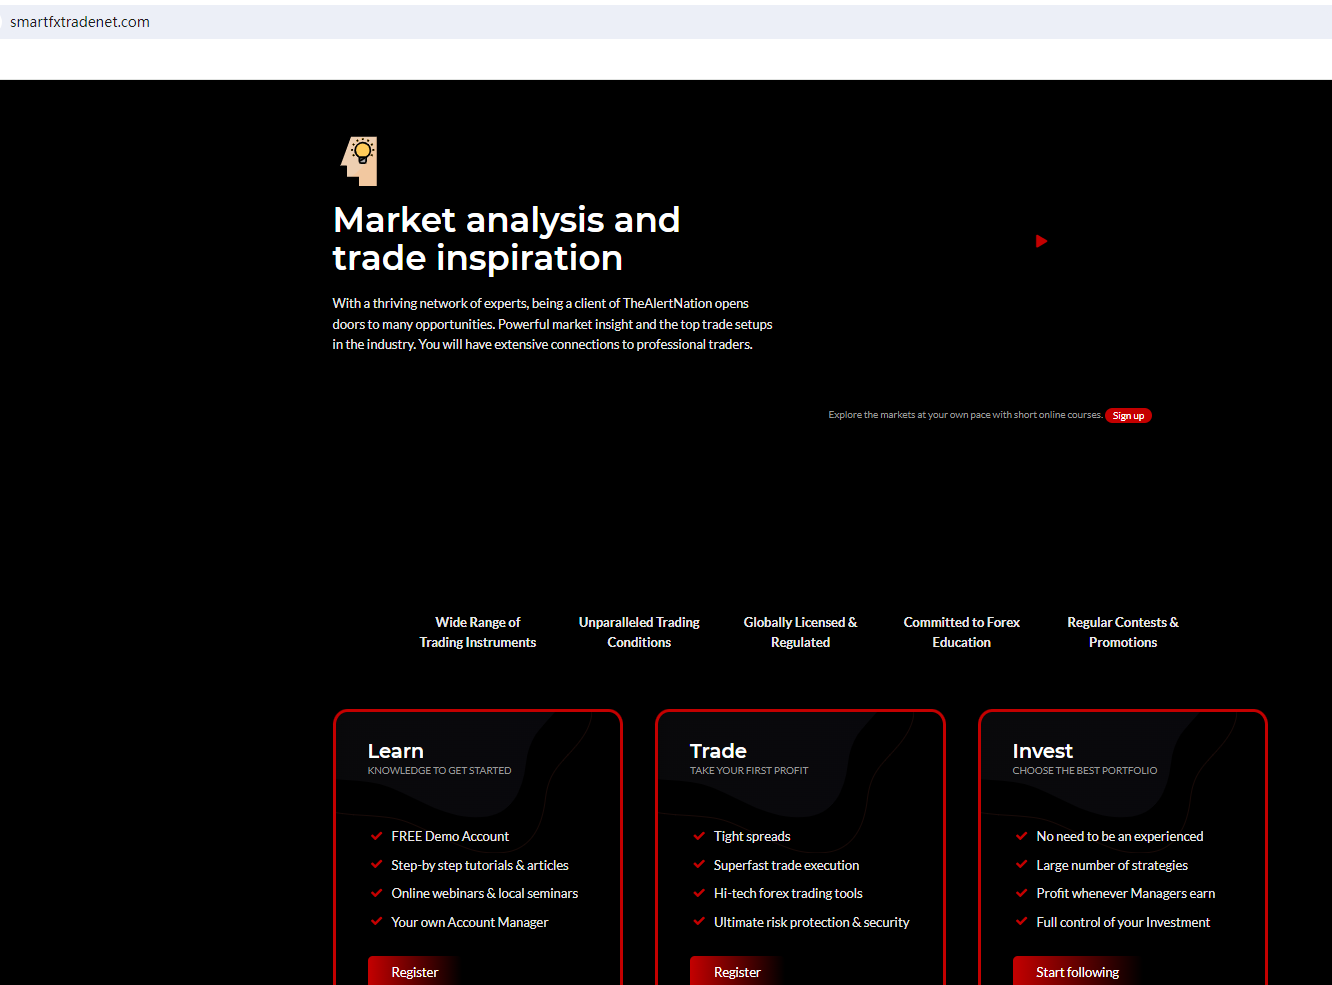This screenshot has width=1332, height=985.
Task: Click Large number of strategies text
Action: [x=1112, y=865]
